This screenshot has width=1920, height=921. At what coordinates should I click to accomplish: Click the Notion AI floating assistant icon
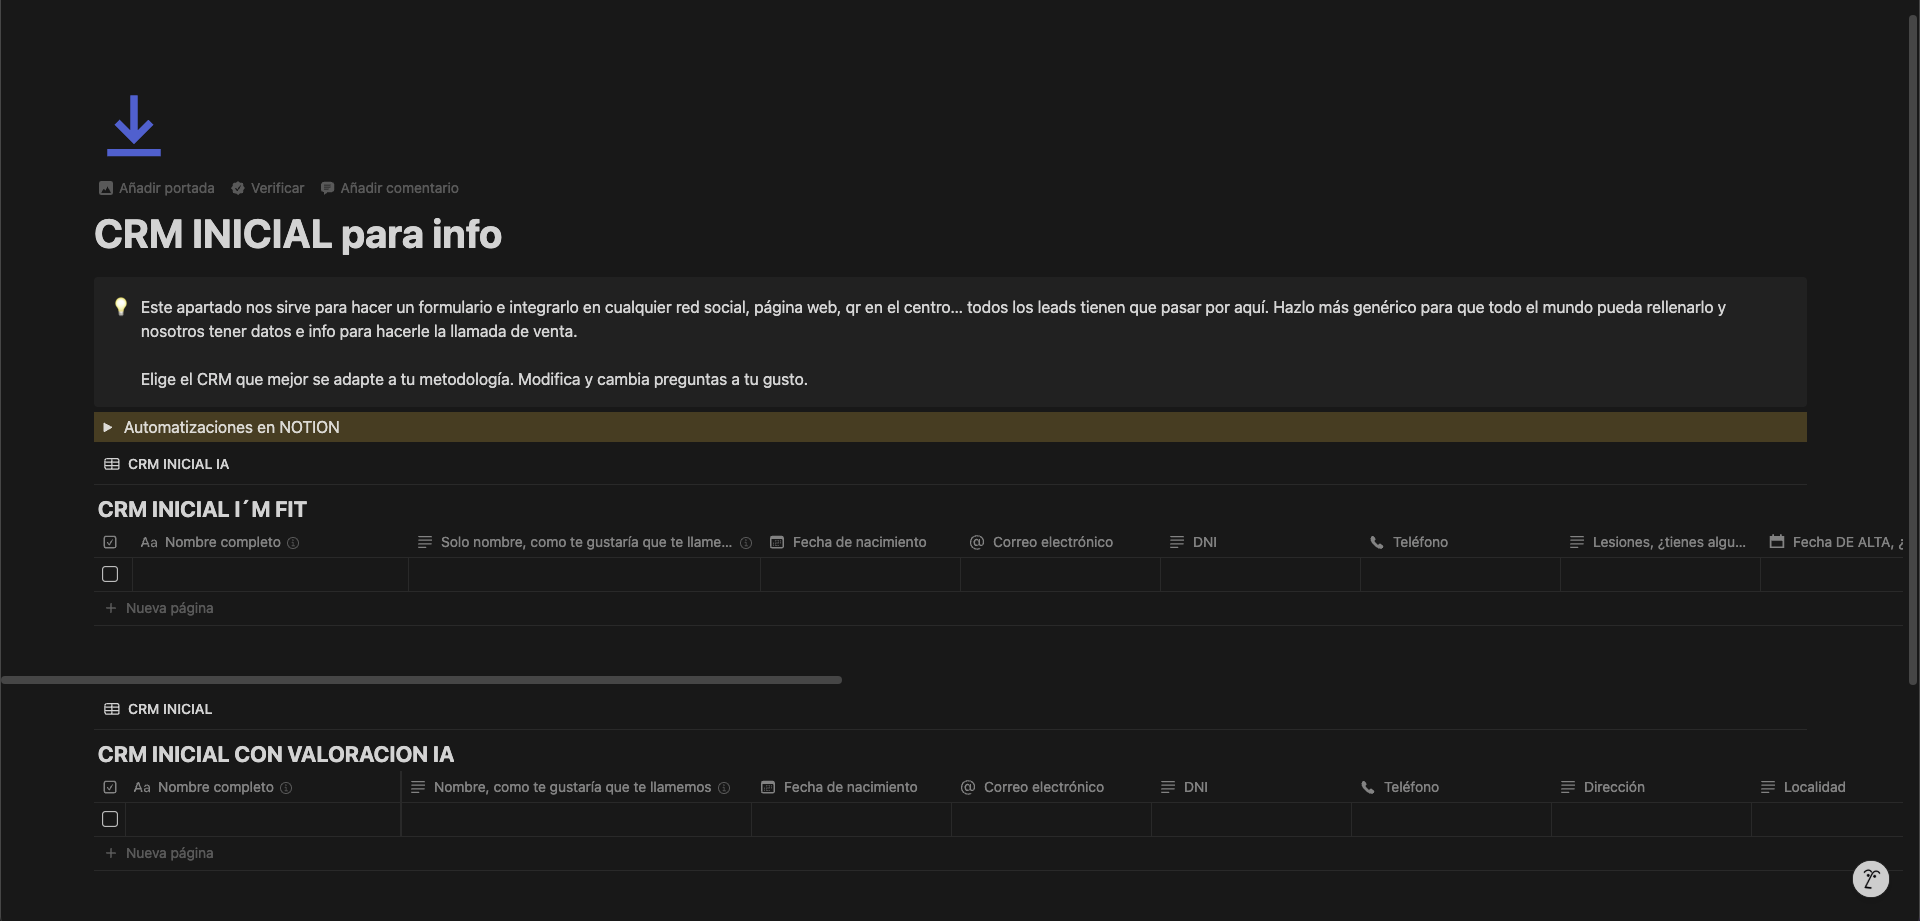[x=1870, y=879]
